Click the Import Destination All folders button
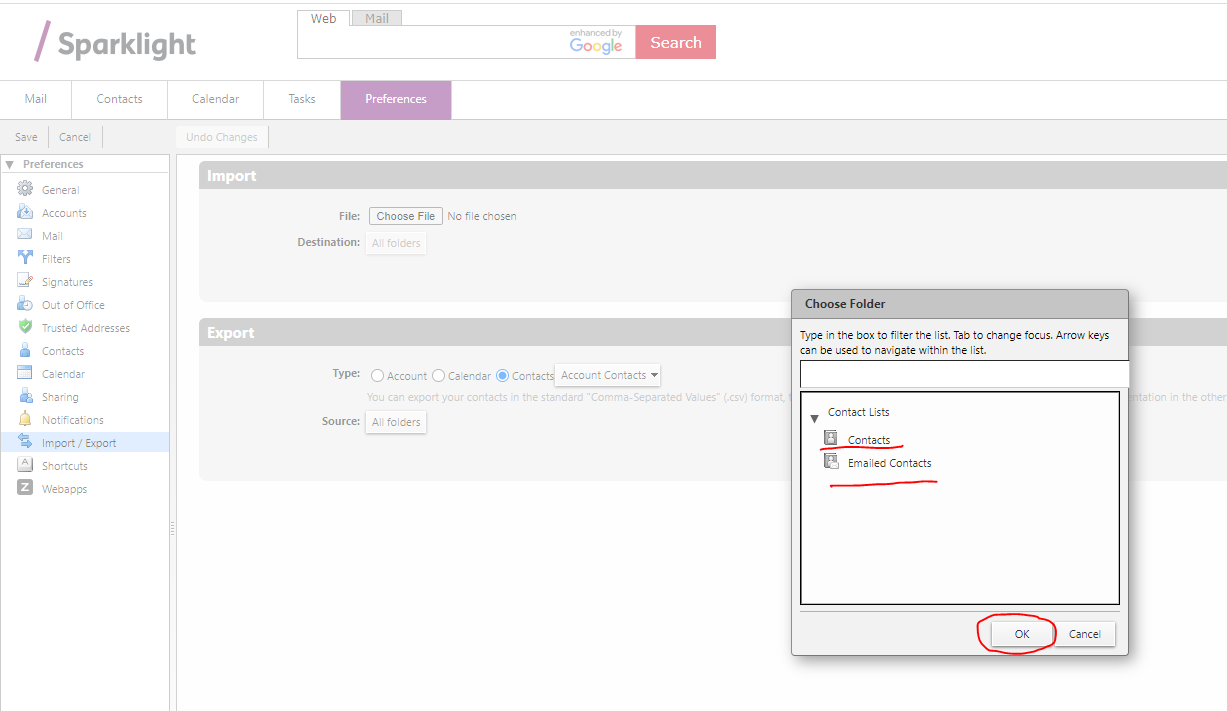Viewport: 1227px width, 711px height. pyautogui.click(x=396, y=243)
